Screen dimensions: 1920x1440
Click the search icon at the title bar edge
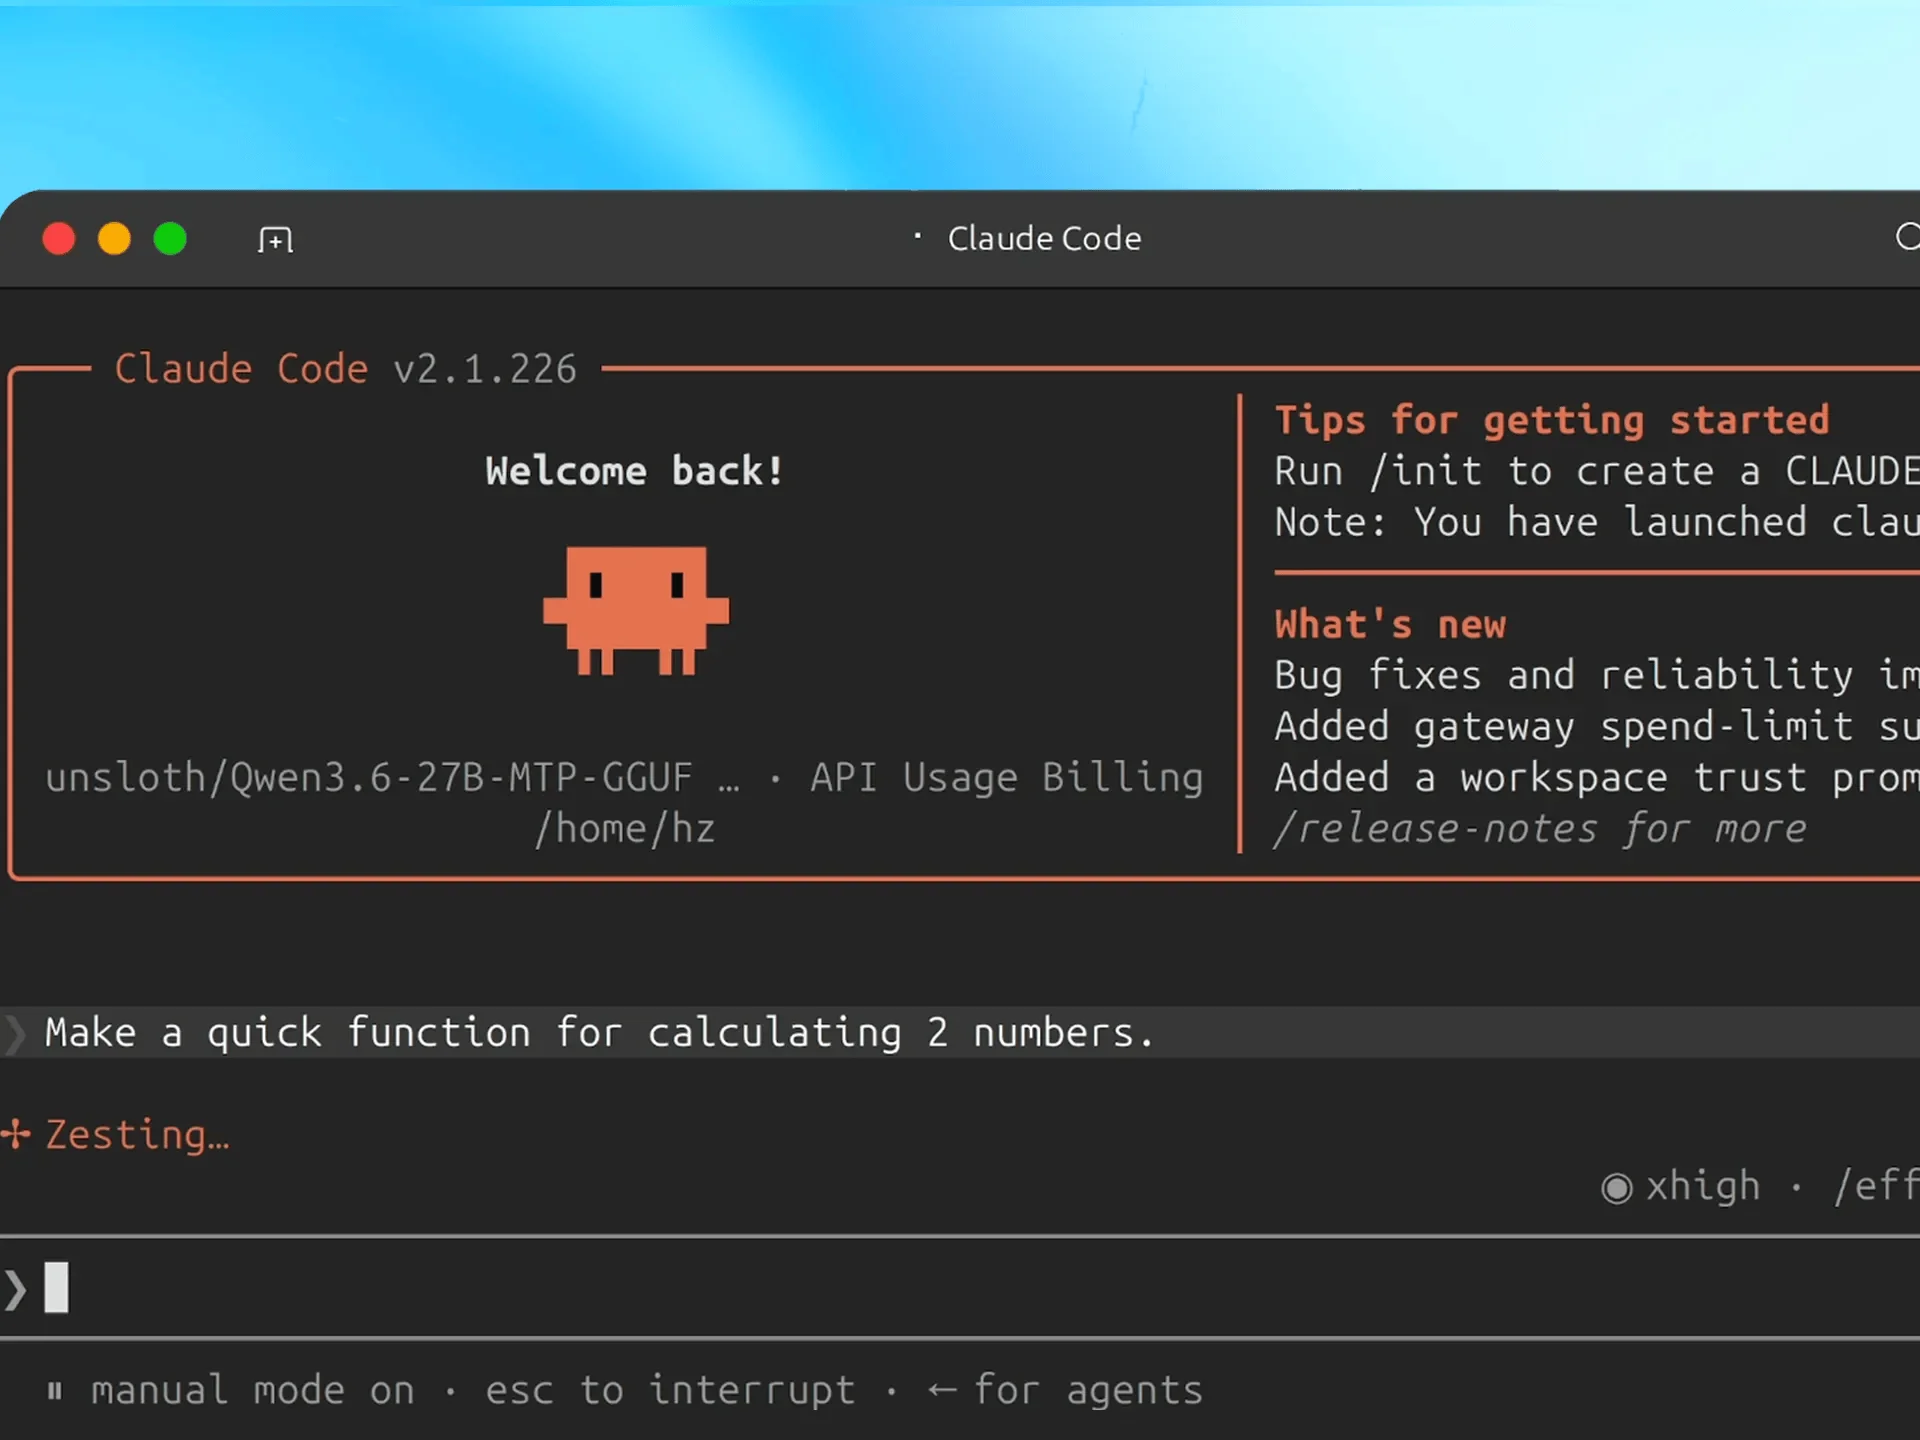[x=1908, y=237]
